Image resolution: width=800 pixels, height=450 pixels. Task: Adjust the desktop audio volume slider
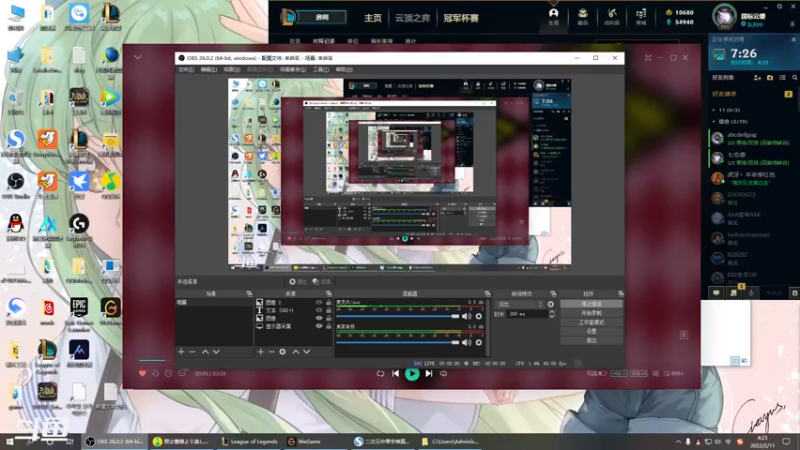coord(398,342)
